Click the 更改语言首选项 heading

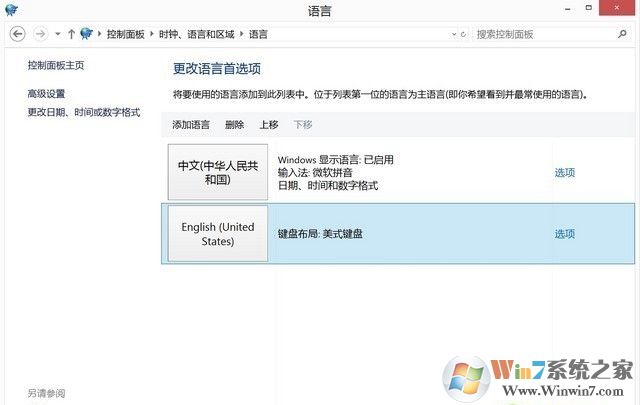pyautogui.click(x=217, y=69)
